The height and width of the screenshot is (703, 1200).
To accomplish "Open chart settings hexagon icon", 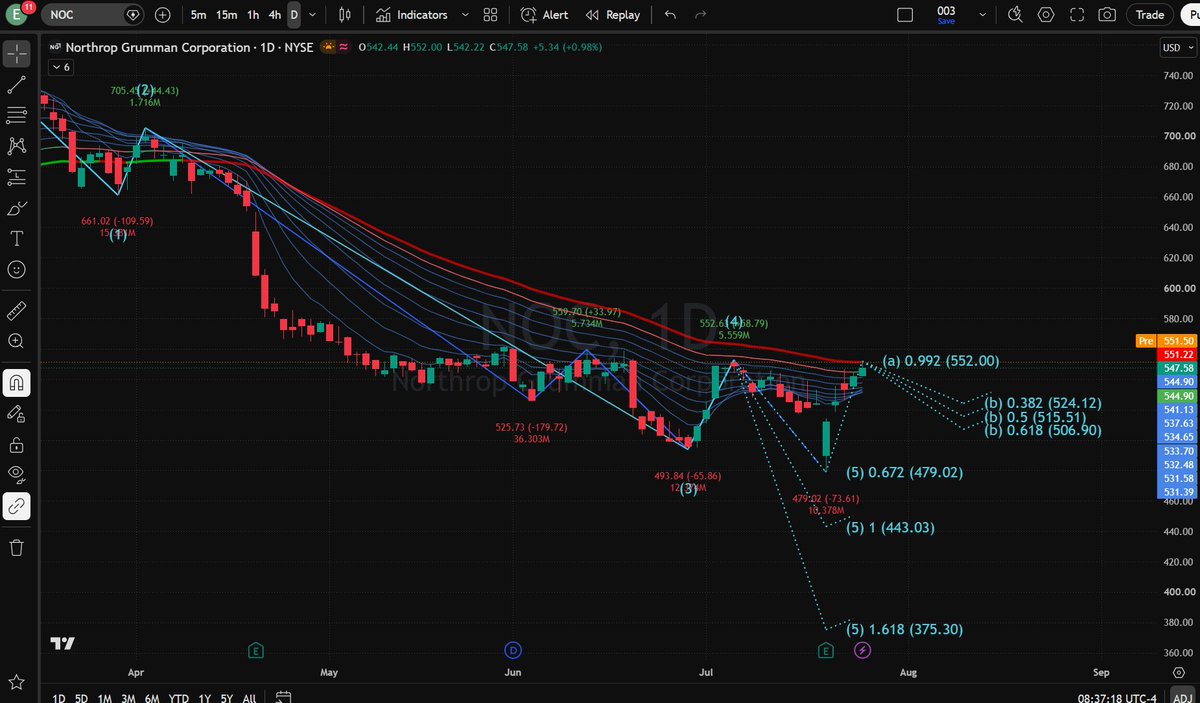I will coord(1046,15).
